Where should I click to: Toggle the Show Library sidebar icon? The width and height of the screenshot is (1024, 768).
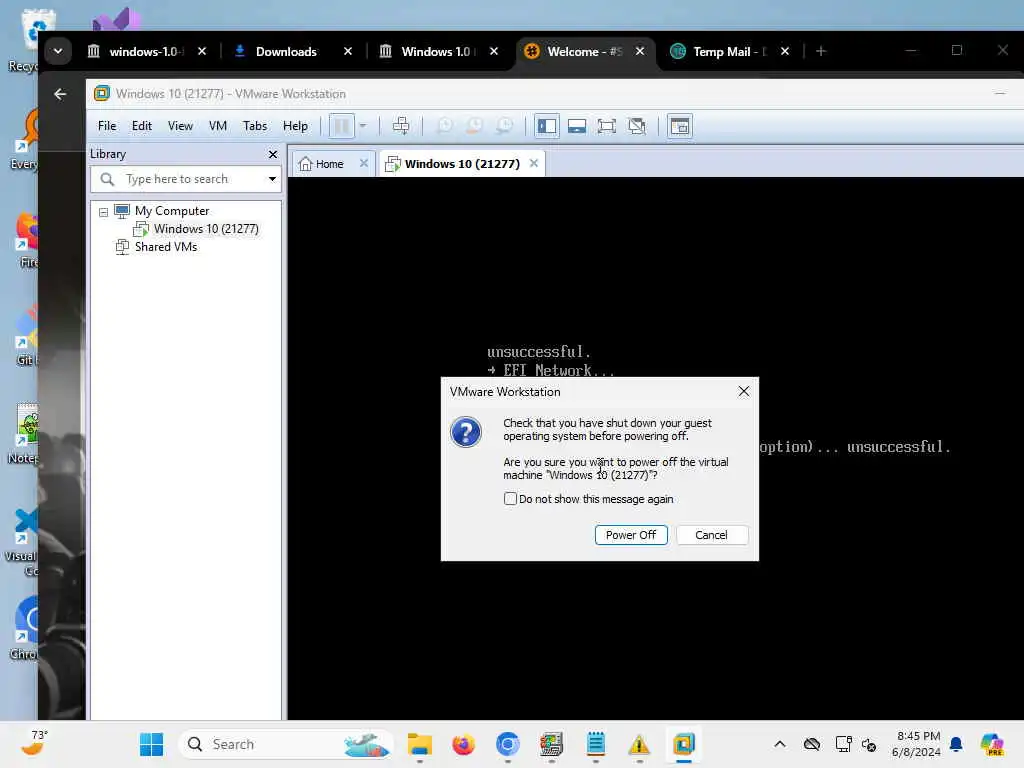pyautogui.click(x=547, y=126)
